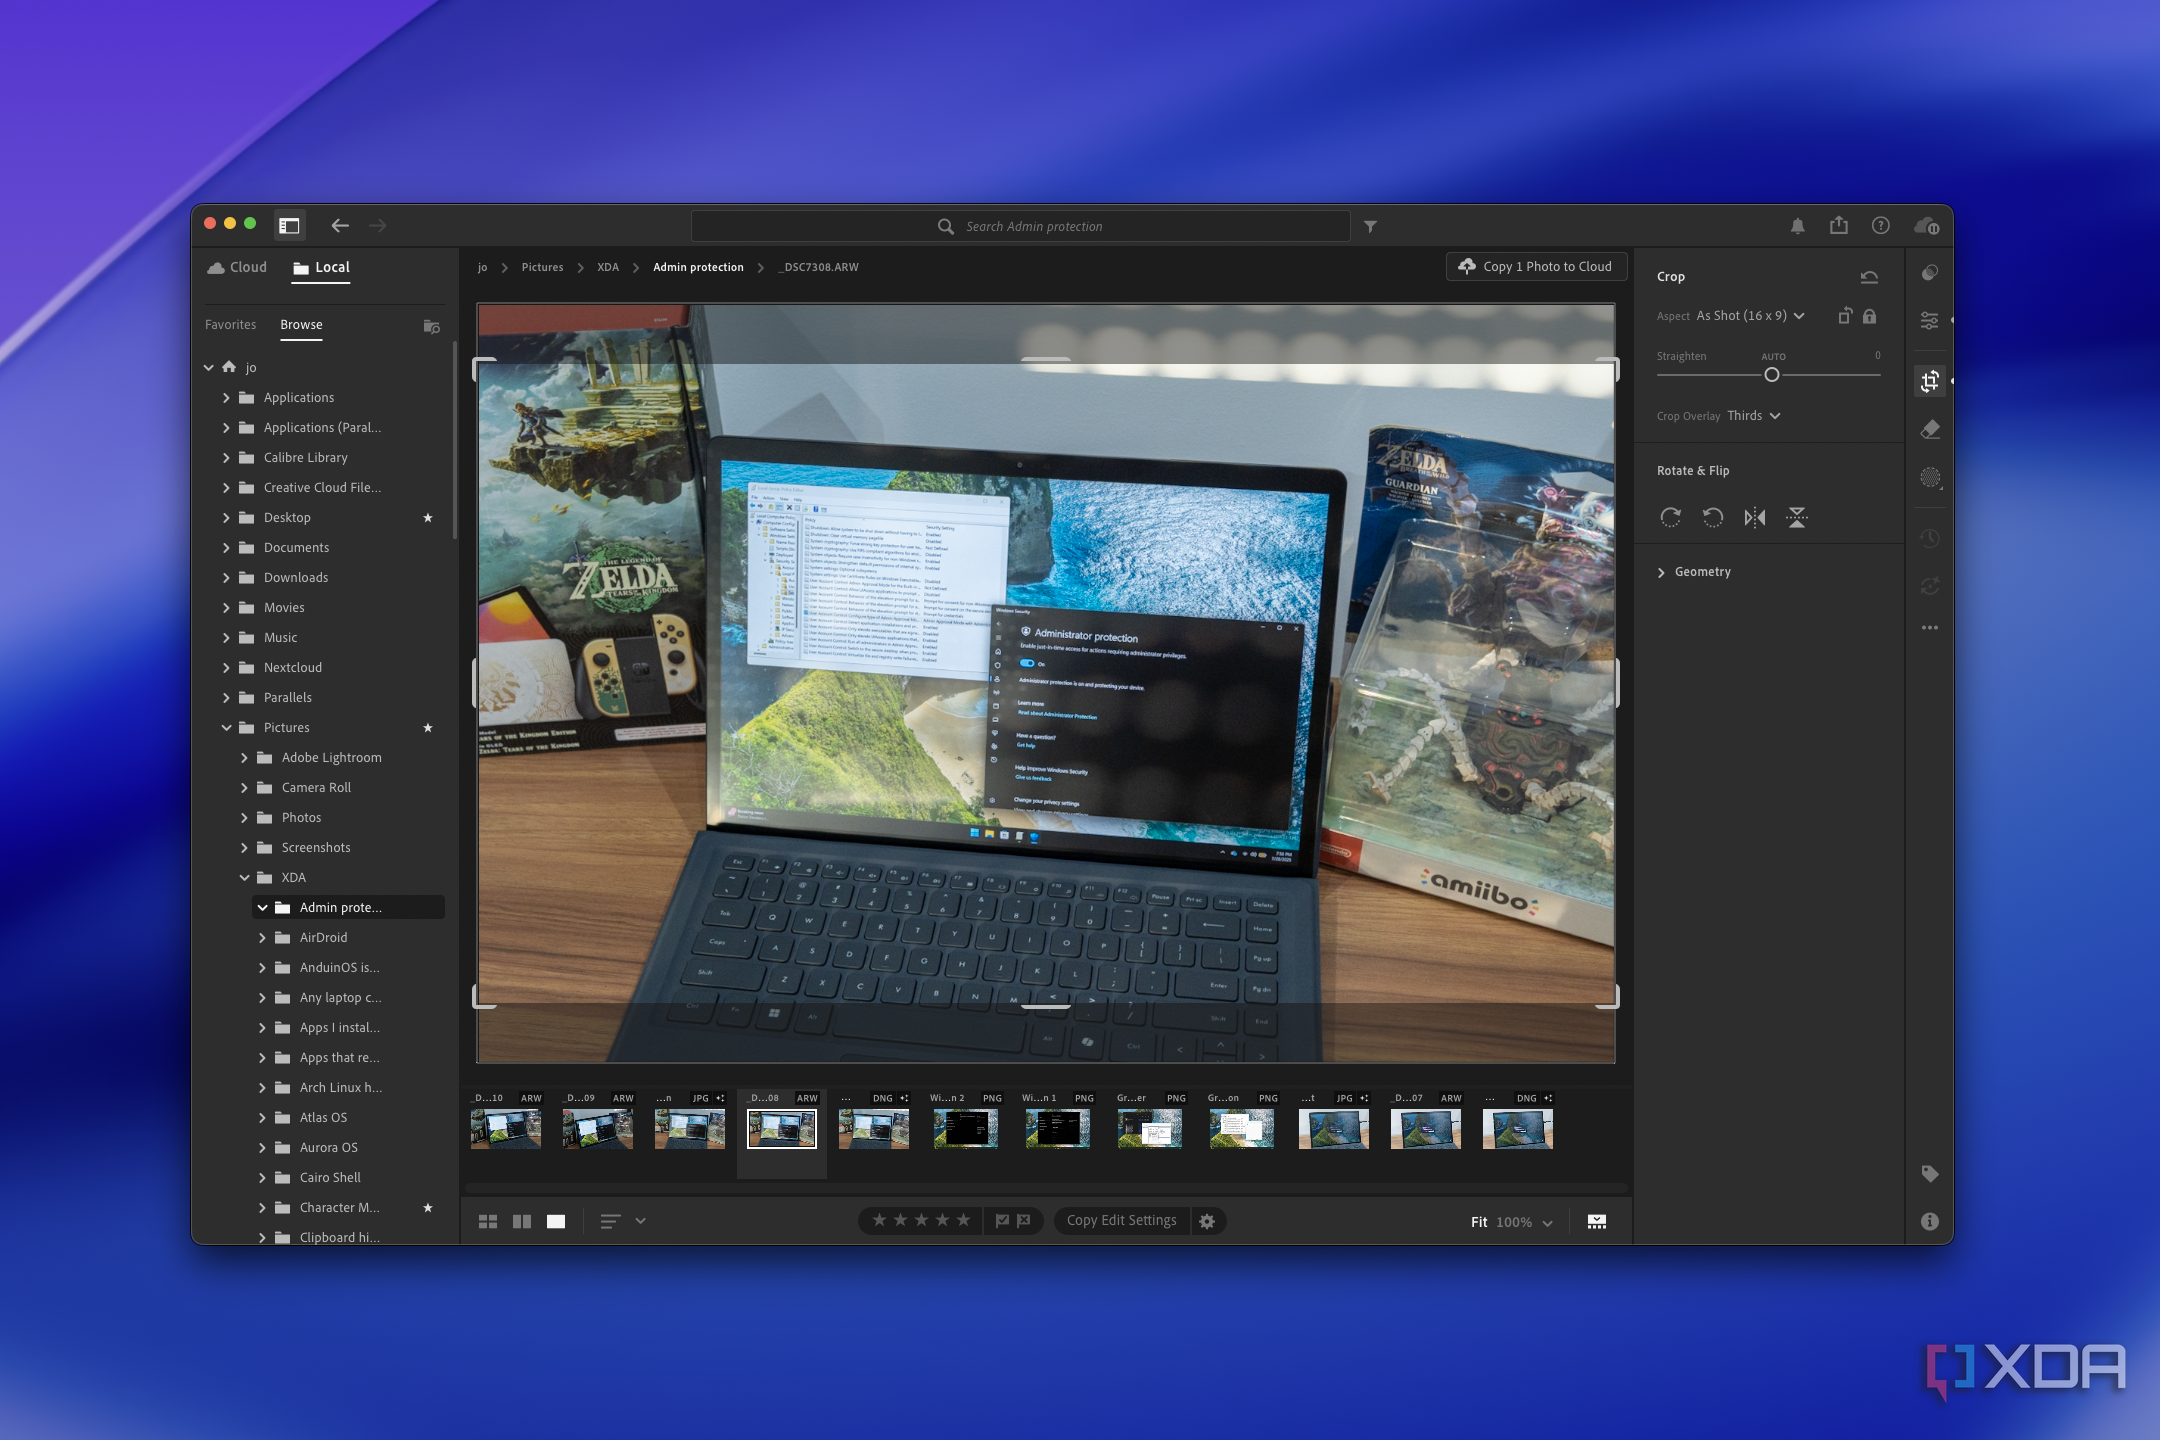Toggle favorite star on Desktop folder

[428, 518]
